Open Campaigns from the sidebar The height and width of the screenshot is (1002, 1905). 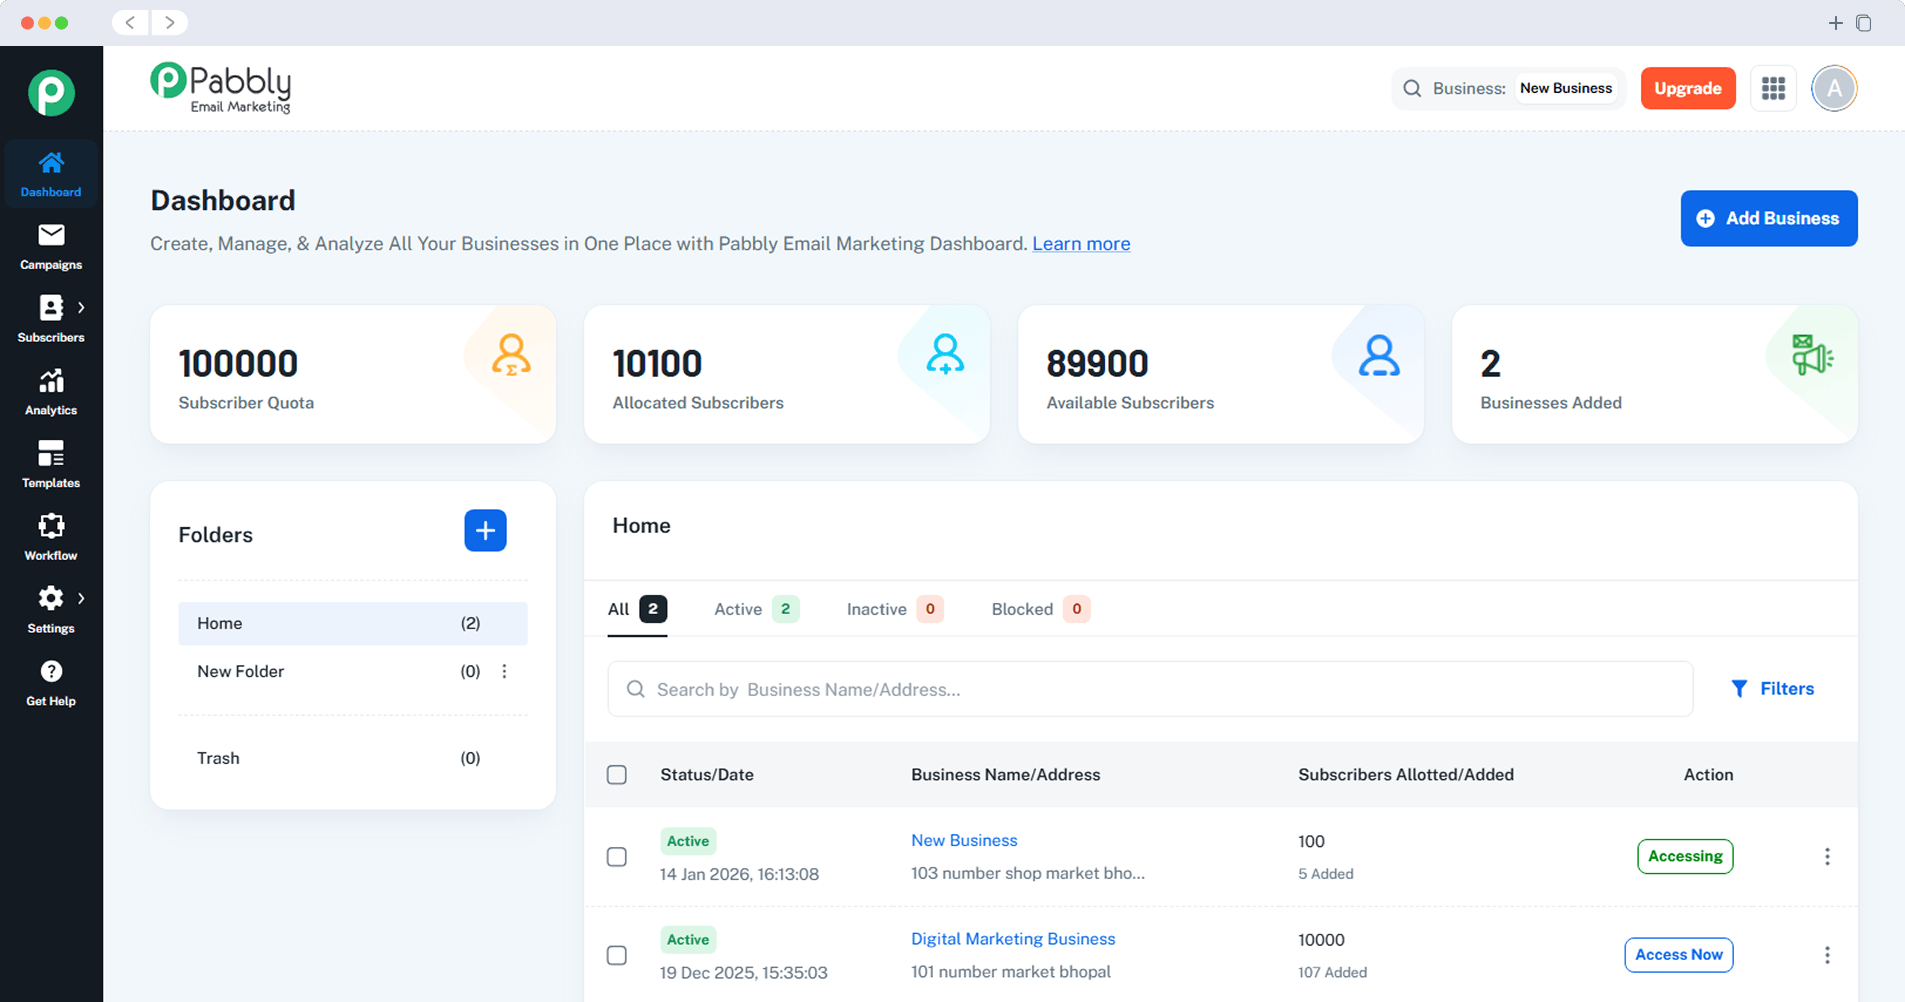(x=51, y=246)
